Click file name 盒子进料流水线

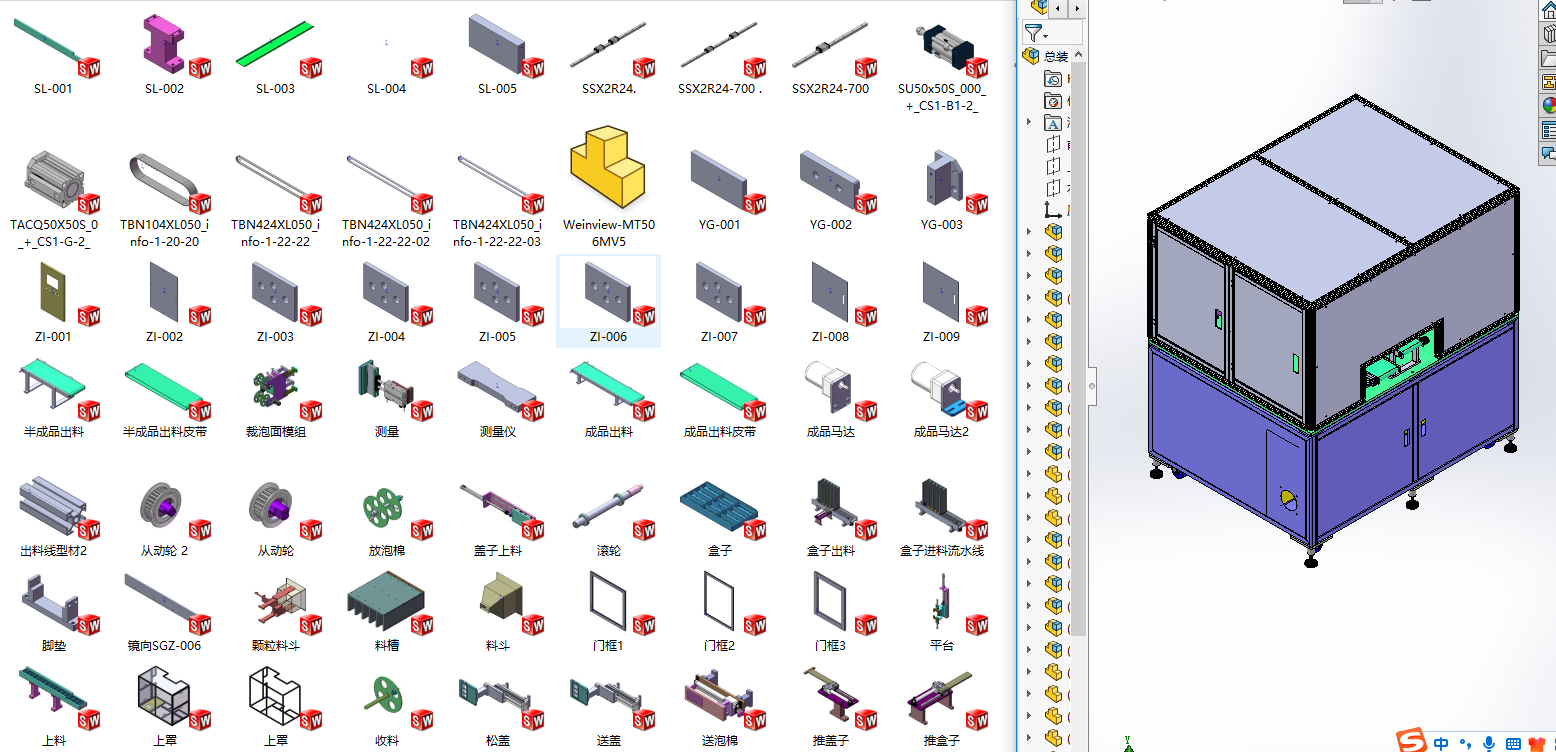point(942,551)
